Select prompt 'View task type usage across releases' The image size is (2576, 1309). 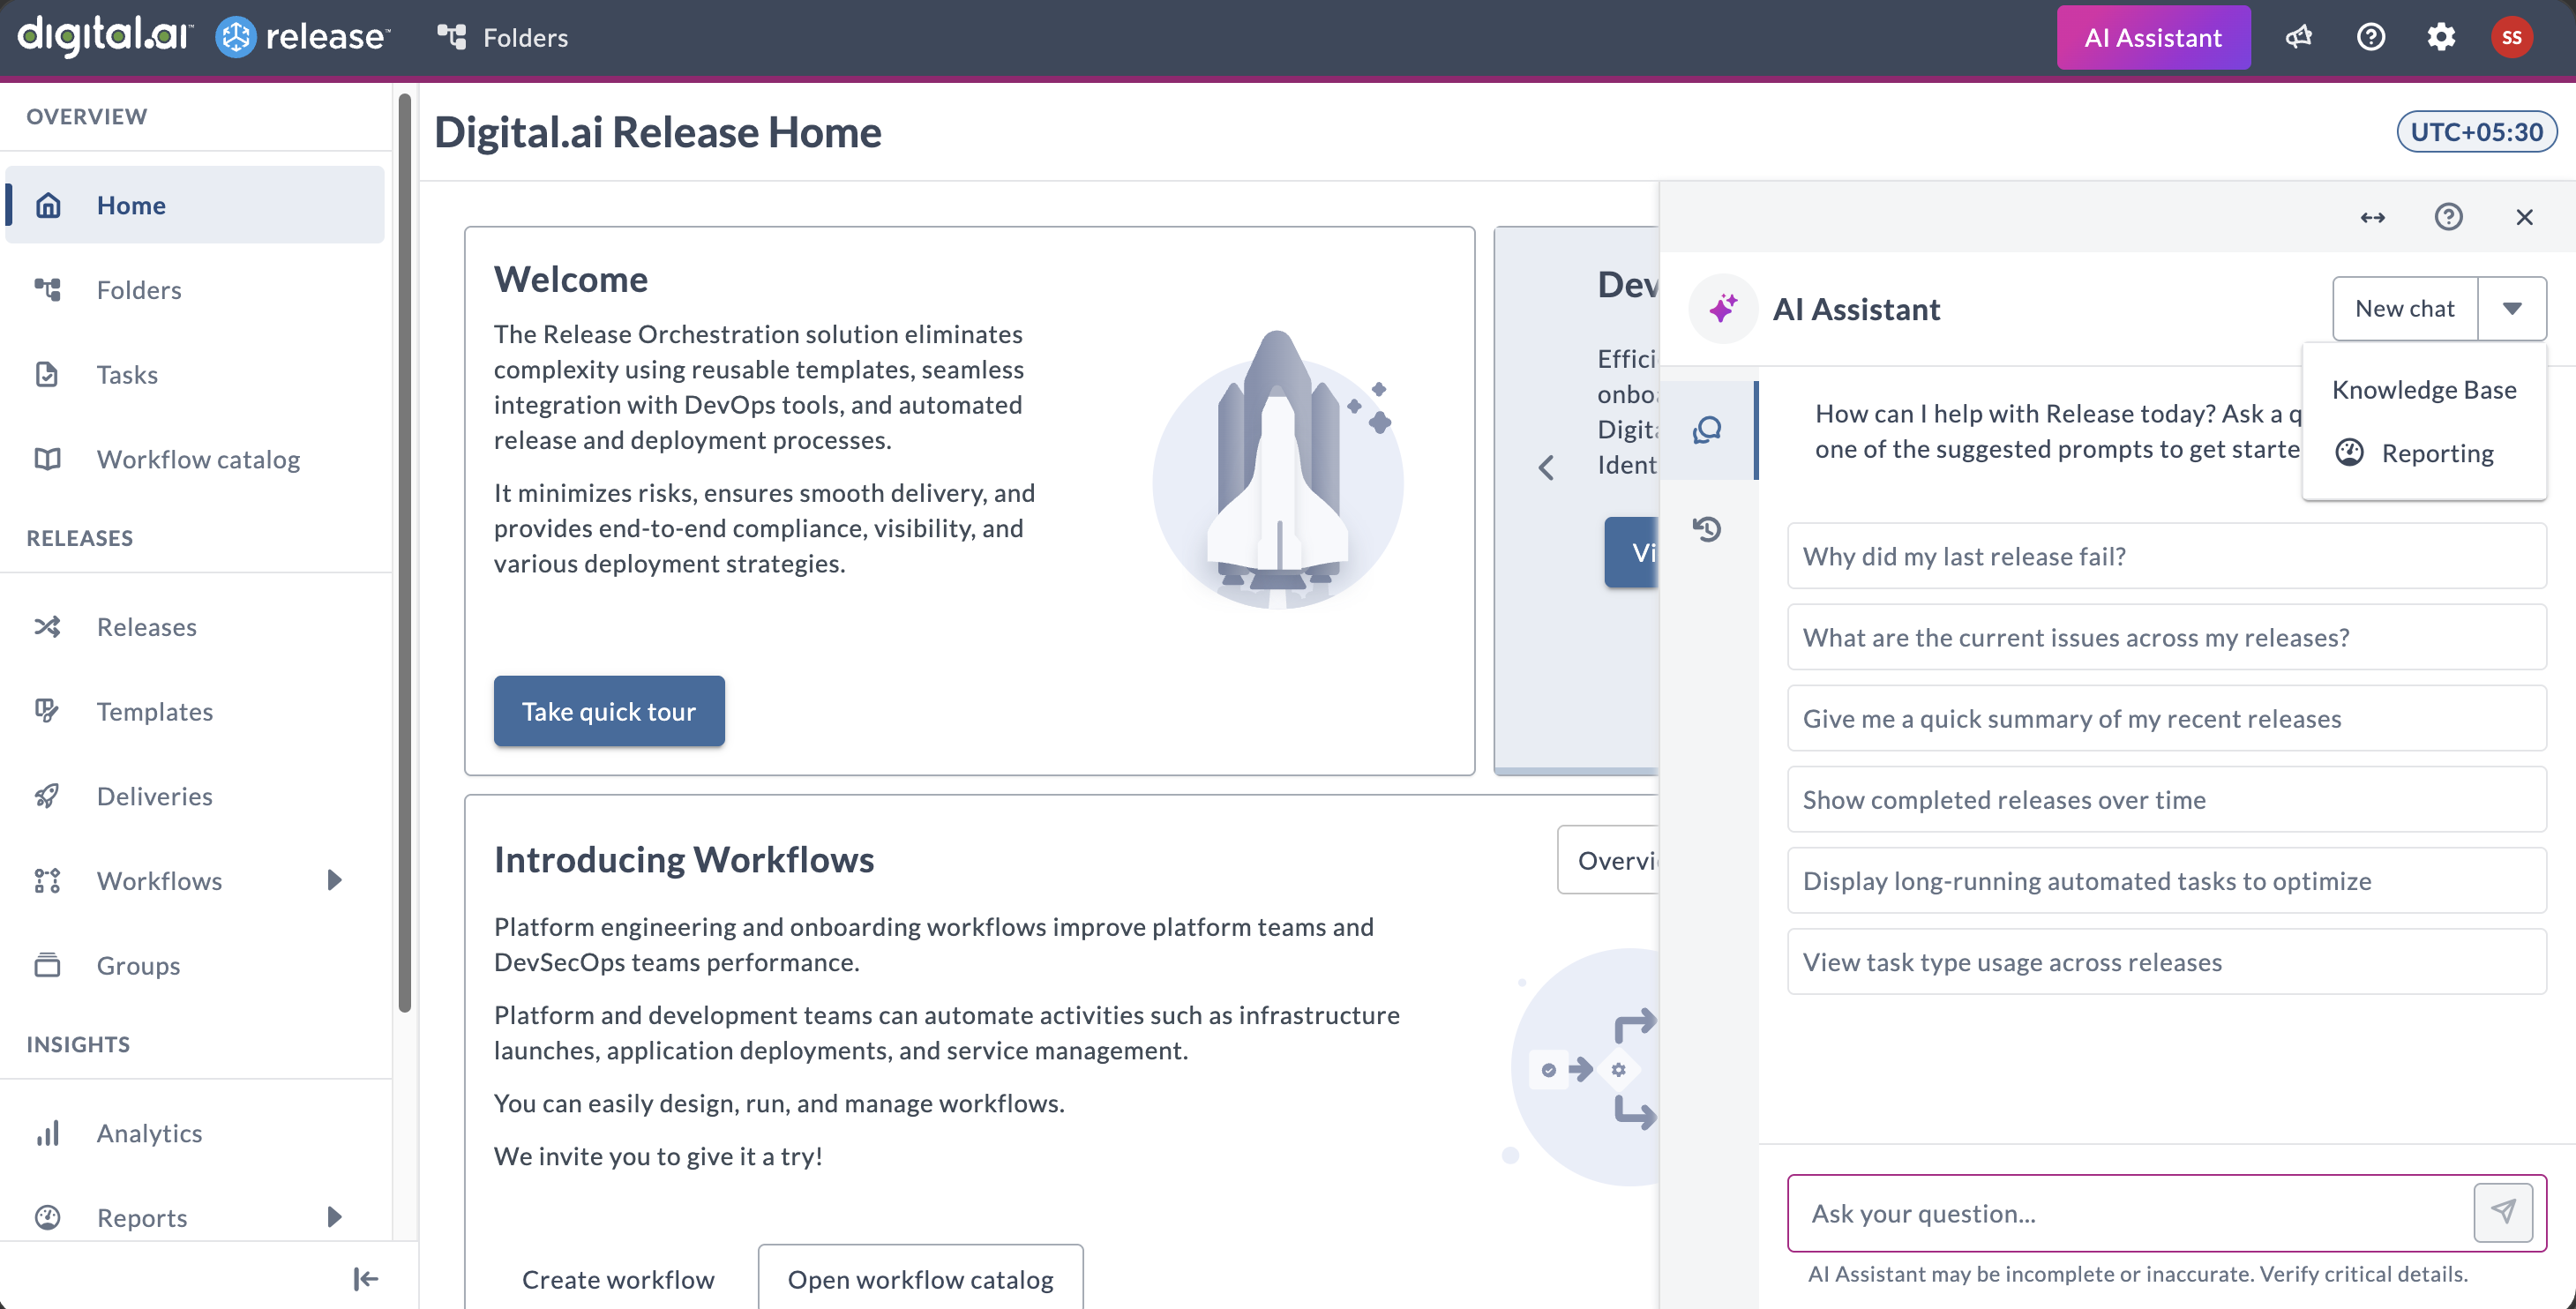(2167, 961)
